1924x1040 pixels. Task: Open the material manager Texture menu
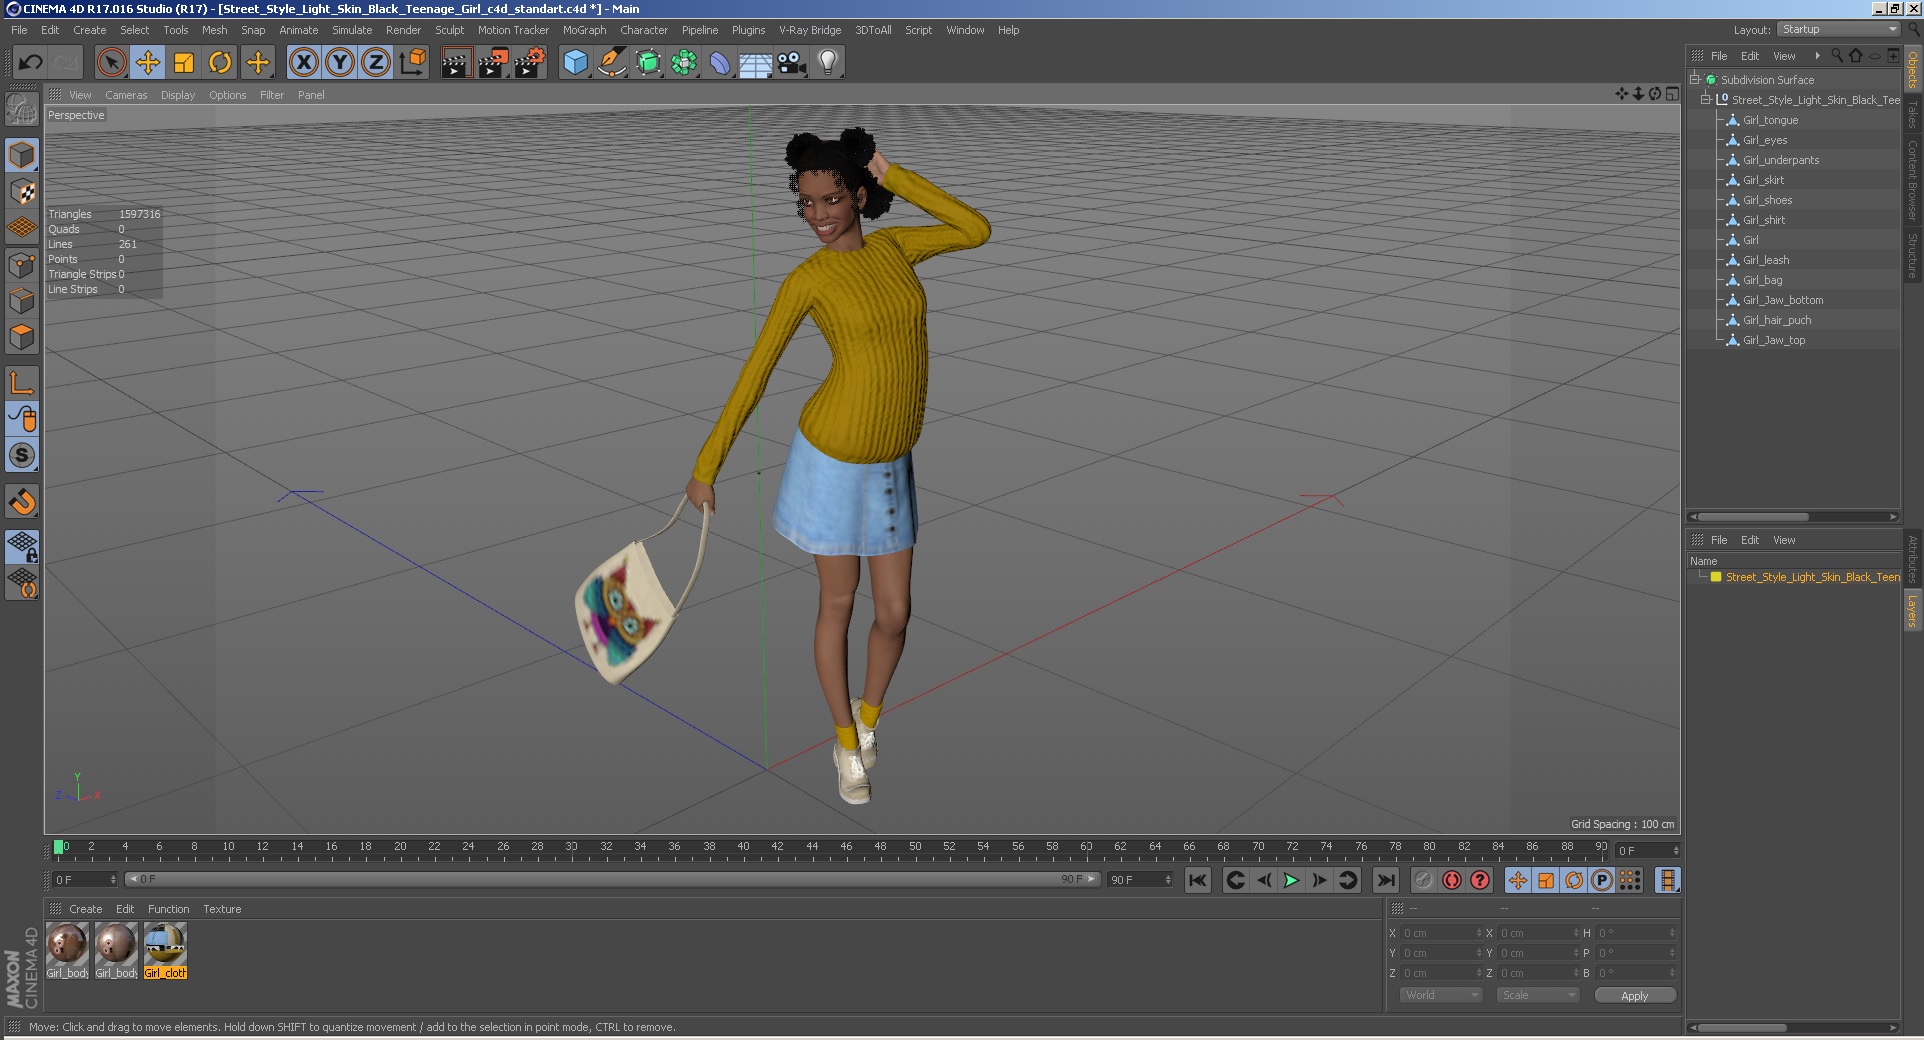click(x=222, y=909)
